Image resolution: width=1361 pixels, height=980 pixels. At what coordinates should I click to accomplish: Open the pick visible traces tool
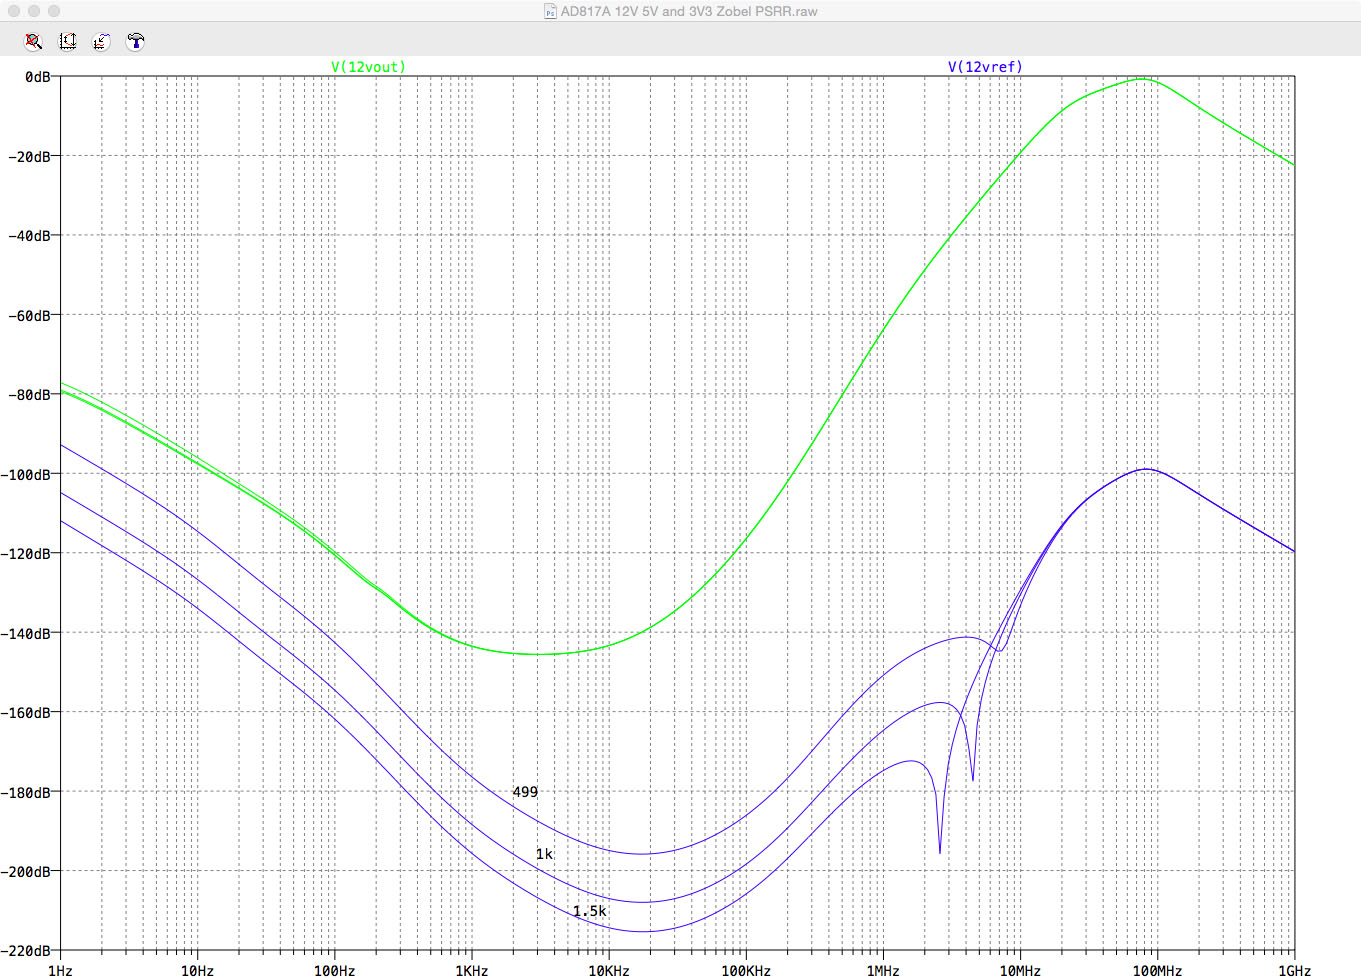click(x=102, y=41)
